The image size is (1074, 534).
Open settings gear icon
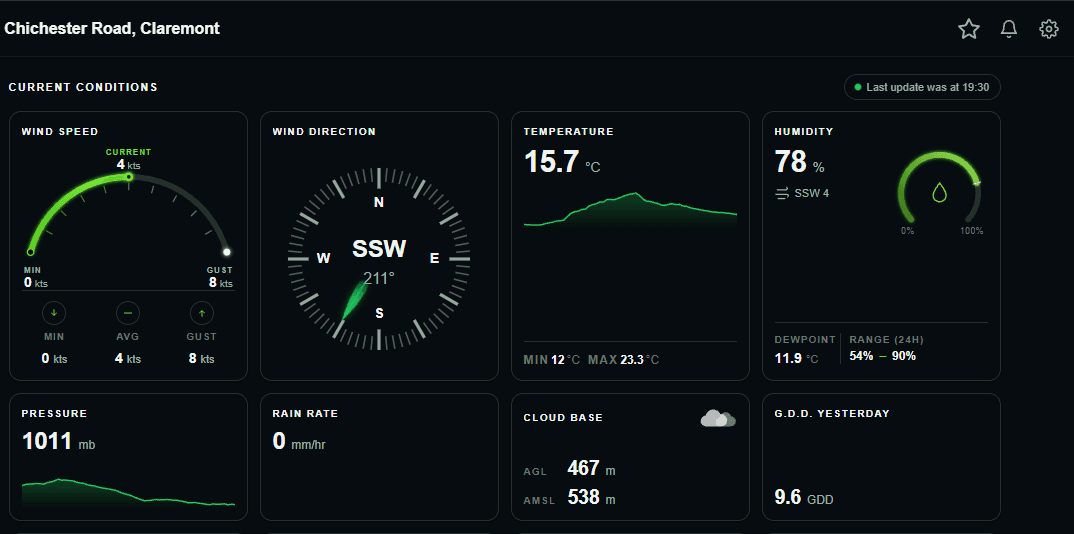tap(1049, 29)
